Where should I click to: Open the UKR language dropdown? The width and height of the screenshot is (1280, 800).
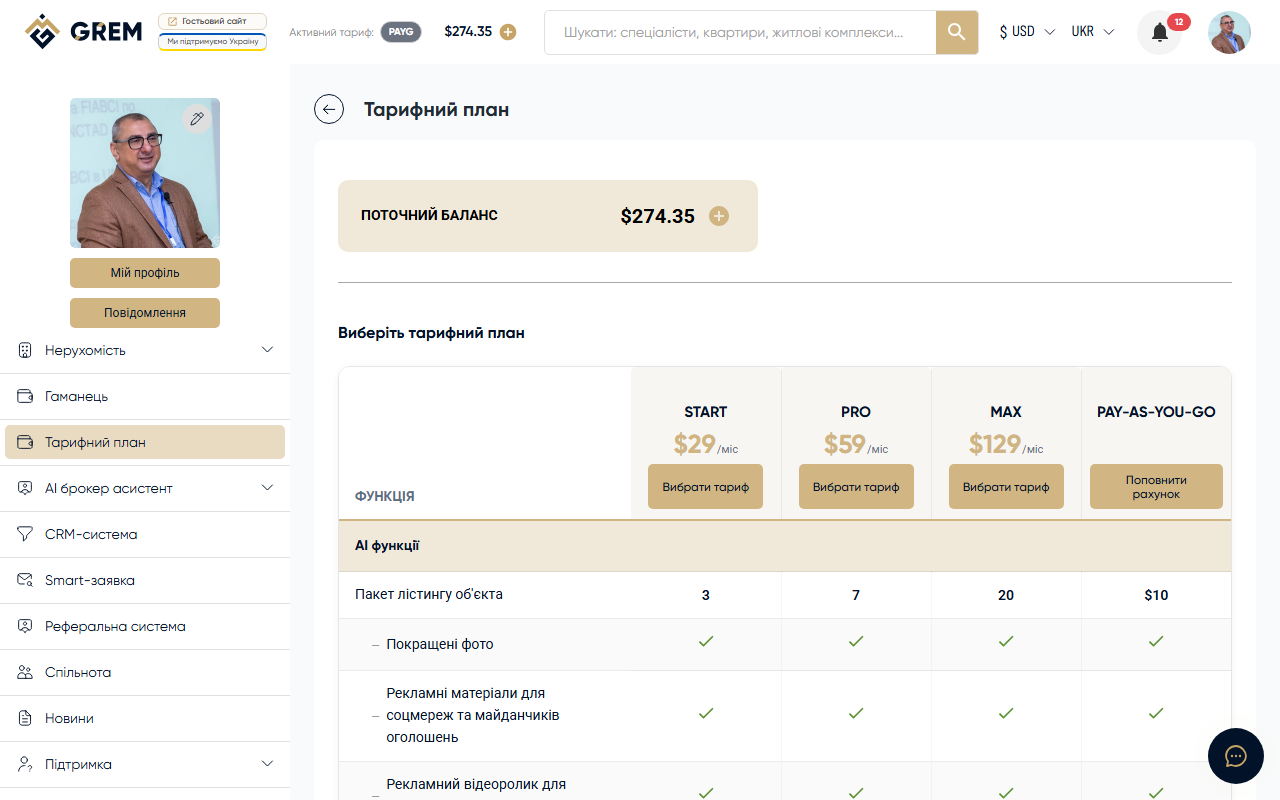point(1092,32)
